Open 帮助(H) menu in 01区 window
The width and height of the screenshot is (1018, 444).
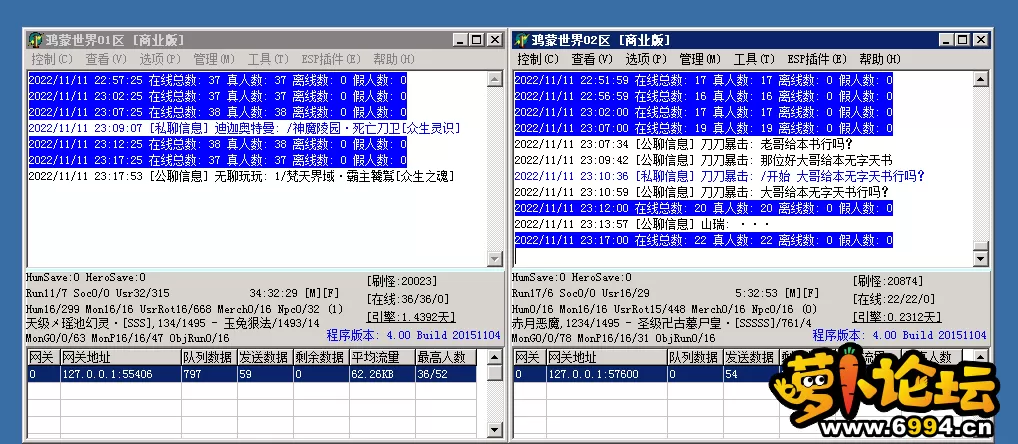[x=393, y=59]
